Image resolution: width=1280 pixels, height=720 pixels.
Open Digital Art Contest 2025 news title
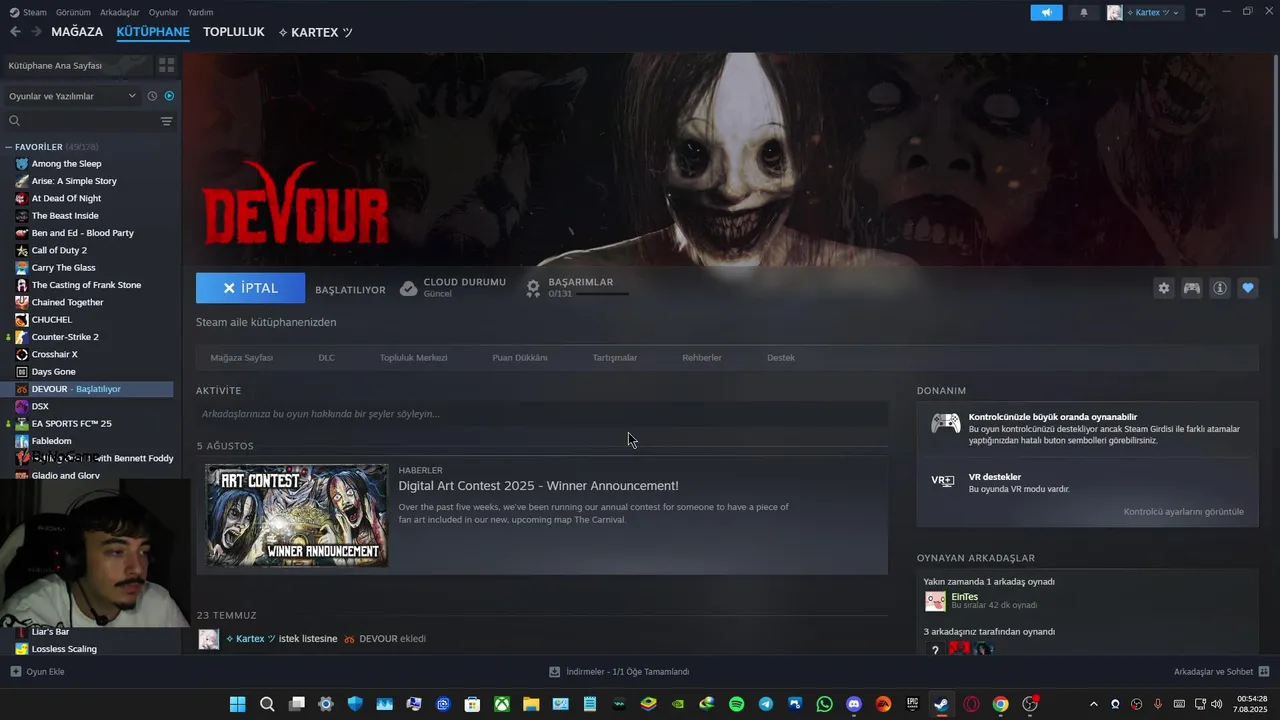(x=538, y=486)
